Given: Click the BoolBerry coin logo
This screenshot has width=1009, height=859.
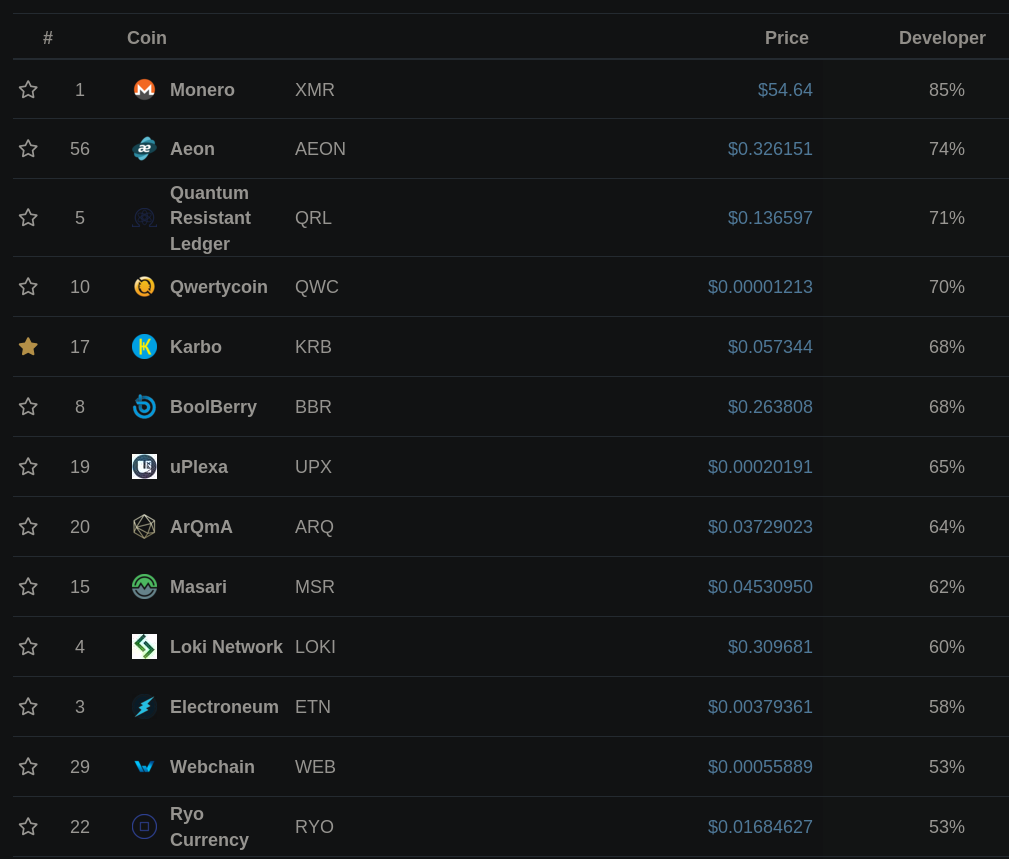Looking at the screenshot, I should 144,407.
